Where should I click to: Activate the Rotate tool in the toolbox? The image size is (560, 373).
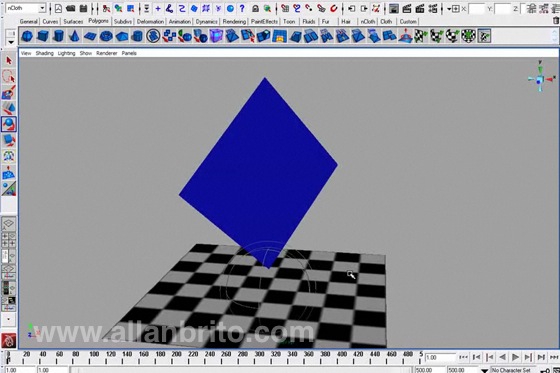coord(9,124)
